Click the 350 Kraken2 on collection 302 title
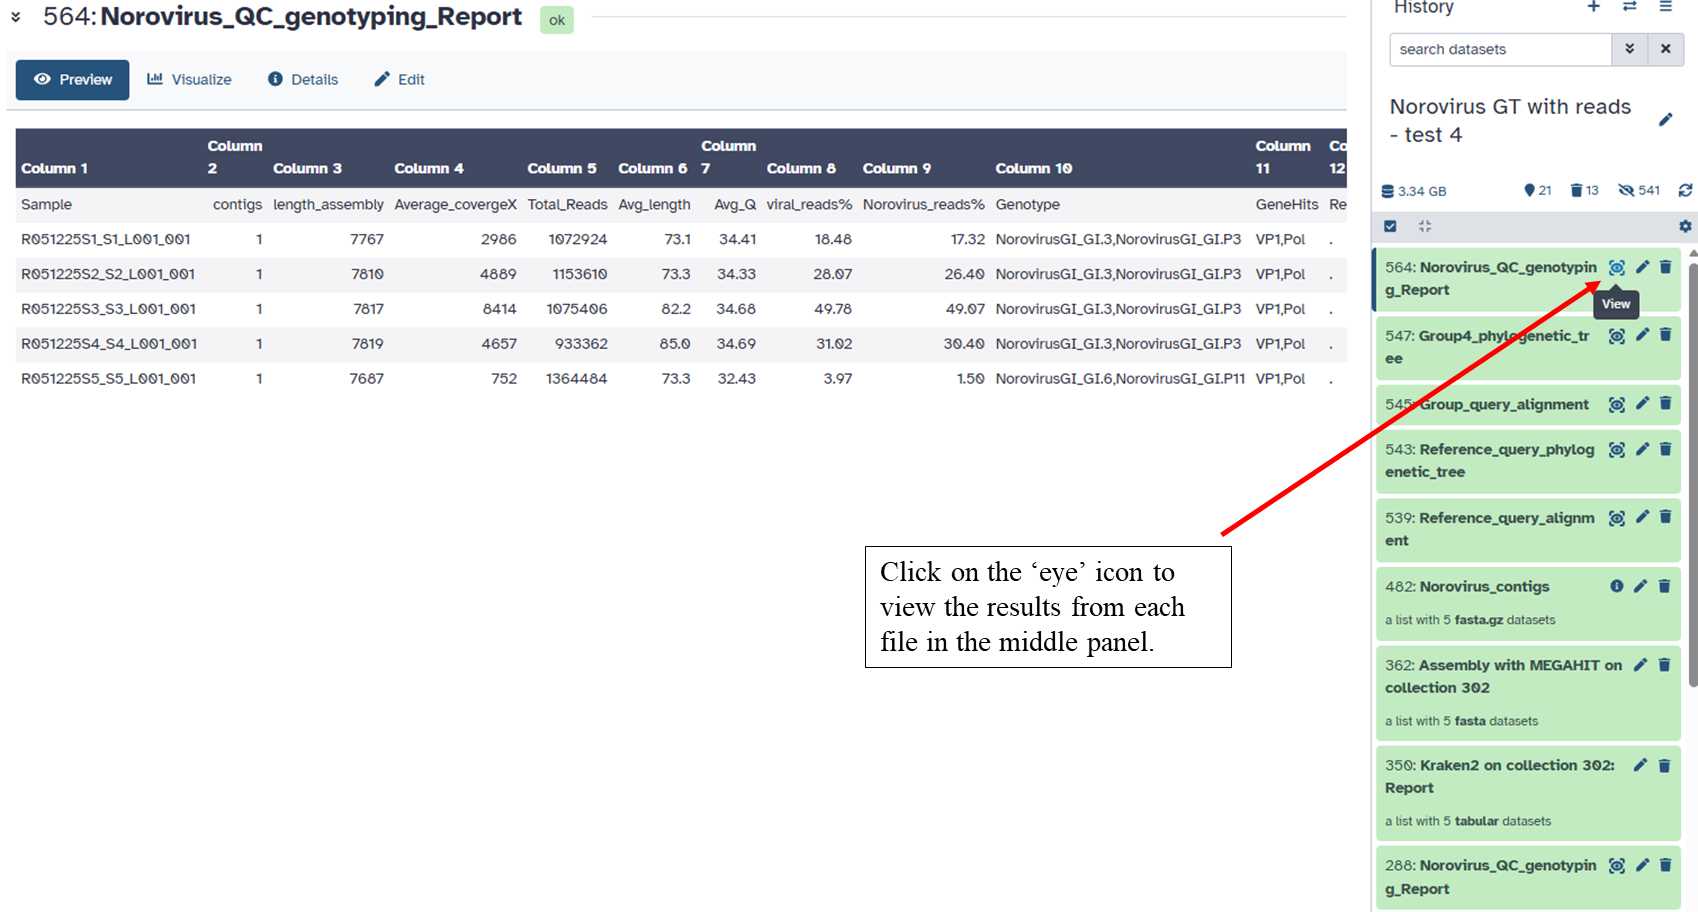1698x912 pixels. (1499, 776)
